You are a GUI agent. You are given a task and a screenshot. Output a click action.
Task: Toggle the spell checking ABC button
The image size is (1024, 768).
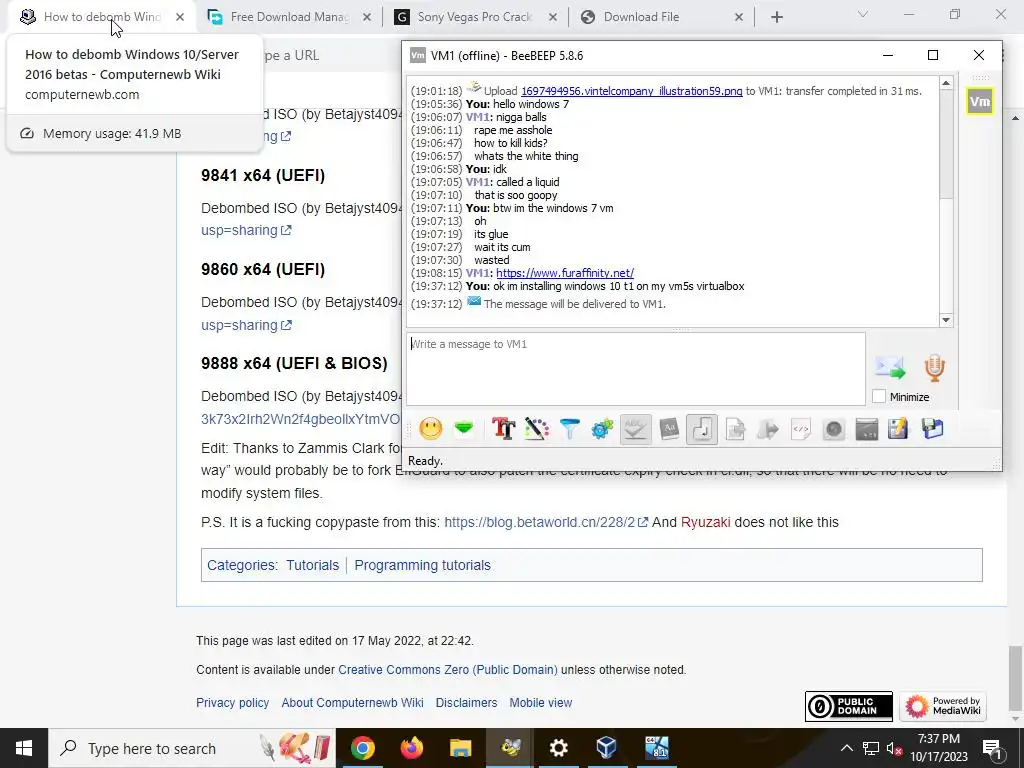[x=635, y=429]
